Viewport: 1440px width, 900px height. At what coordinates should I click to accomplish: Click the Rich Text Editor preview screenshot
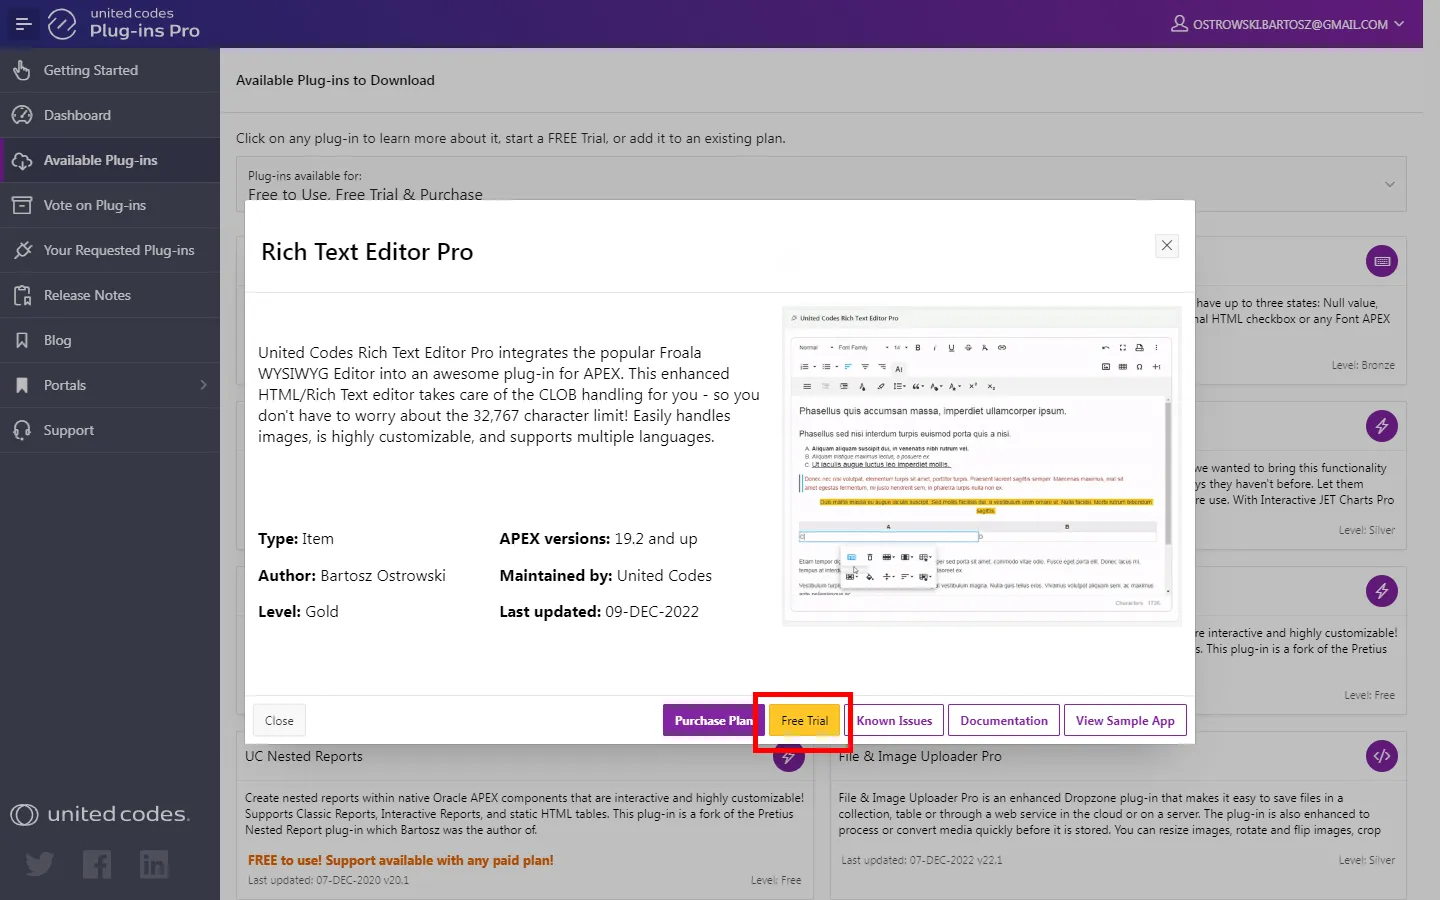pyautogui.click(x=981, y=466)
